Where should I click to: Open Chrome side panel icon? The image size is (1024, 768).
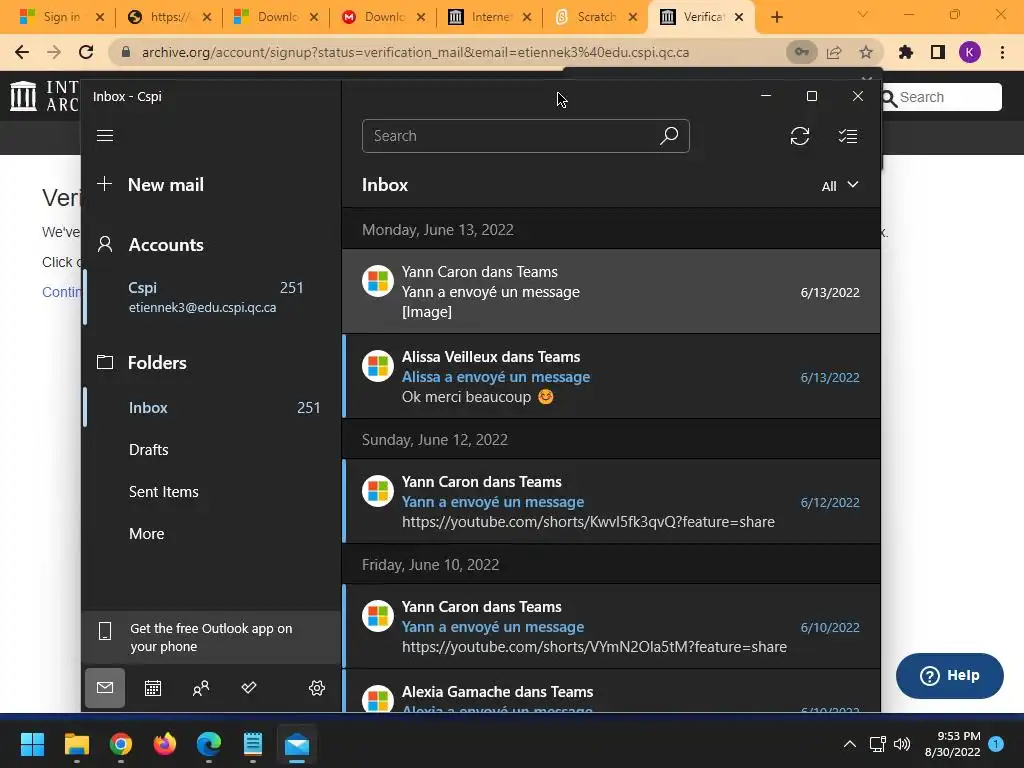(x=938, y=52)
